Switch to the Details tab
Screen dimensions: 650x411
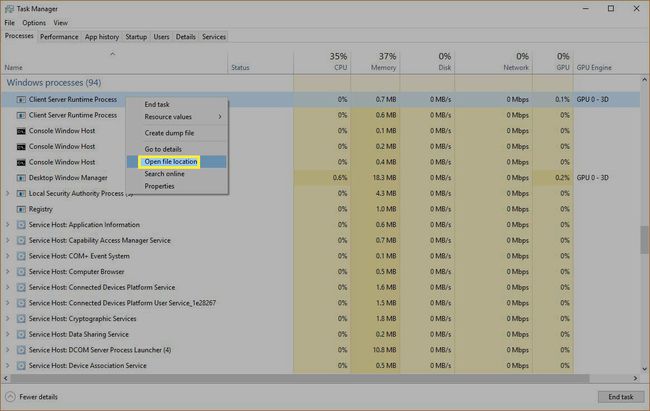[x=186, y=37]
